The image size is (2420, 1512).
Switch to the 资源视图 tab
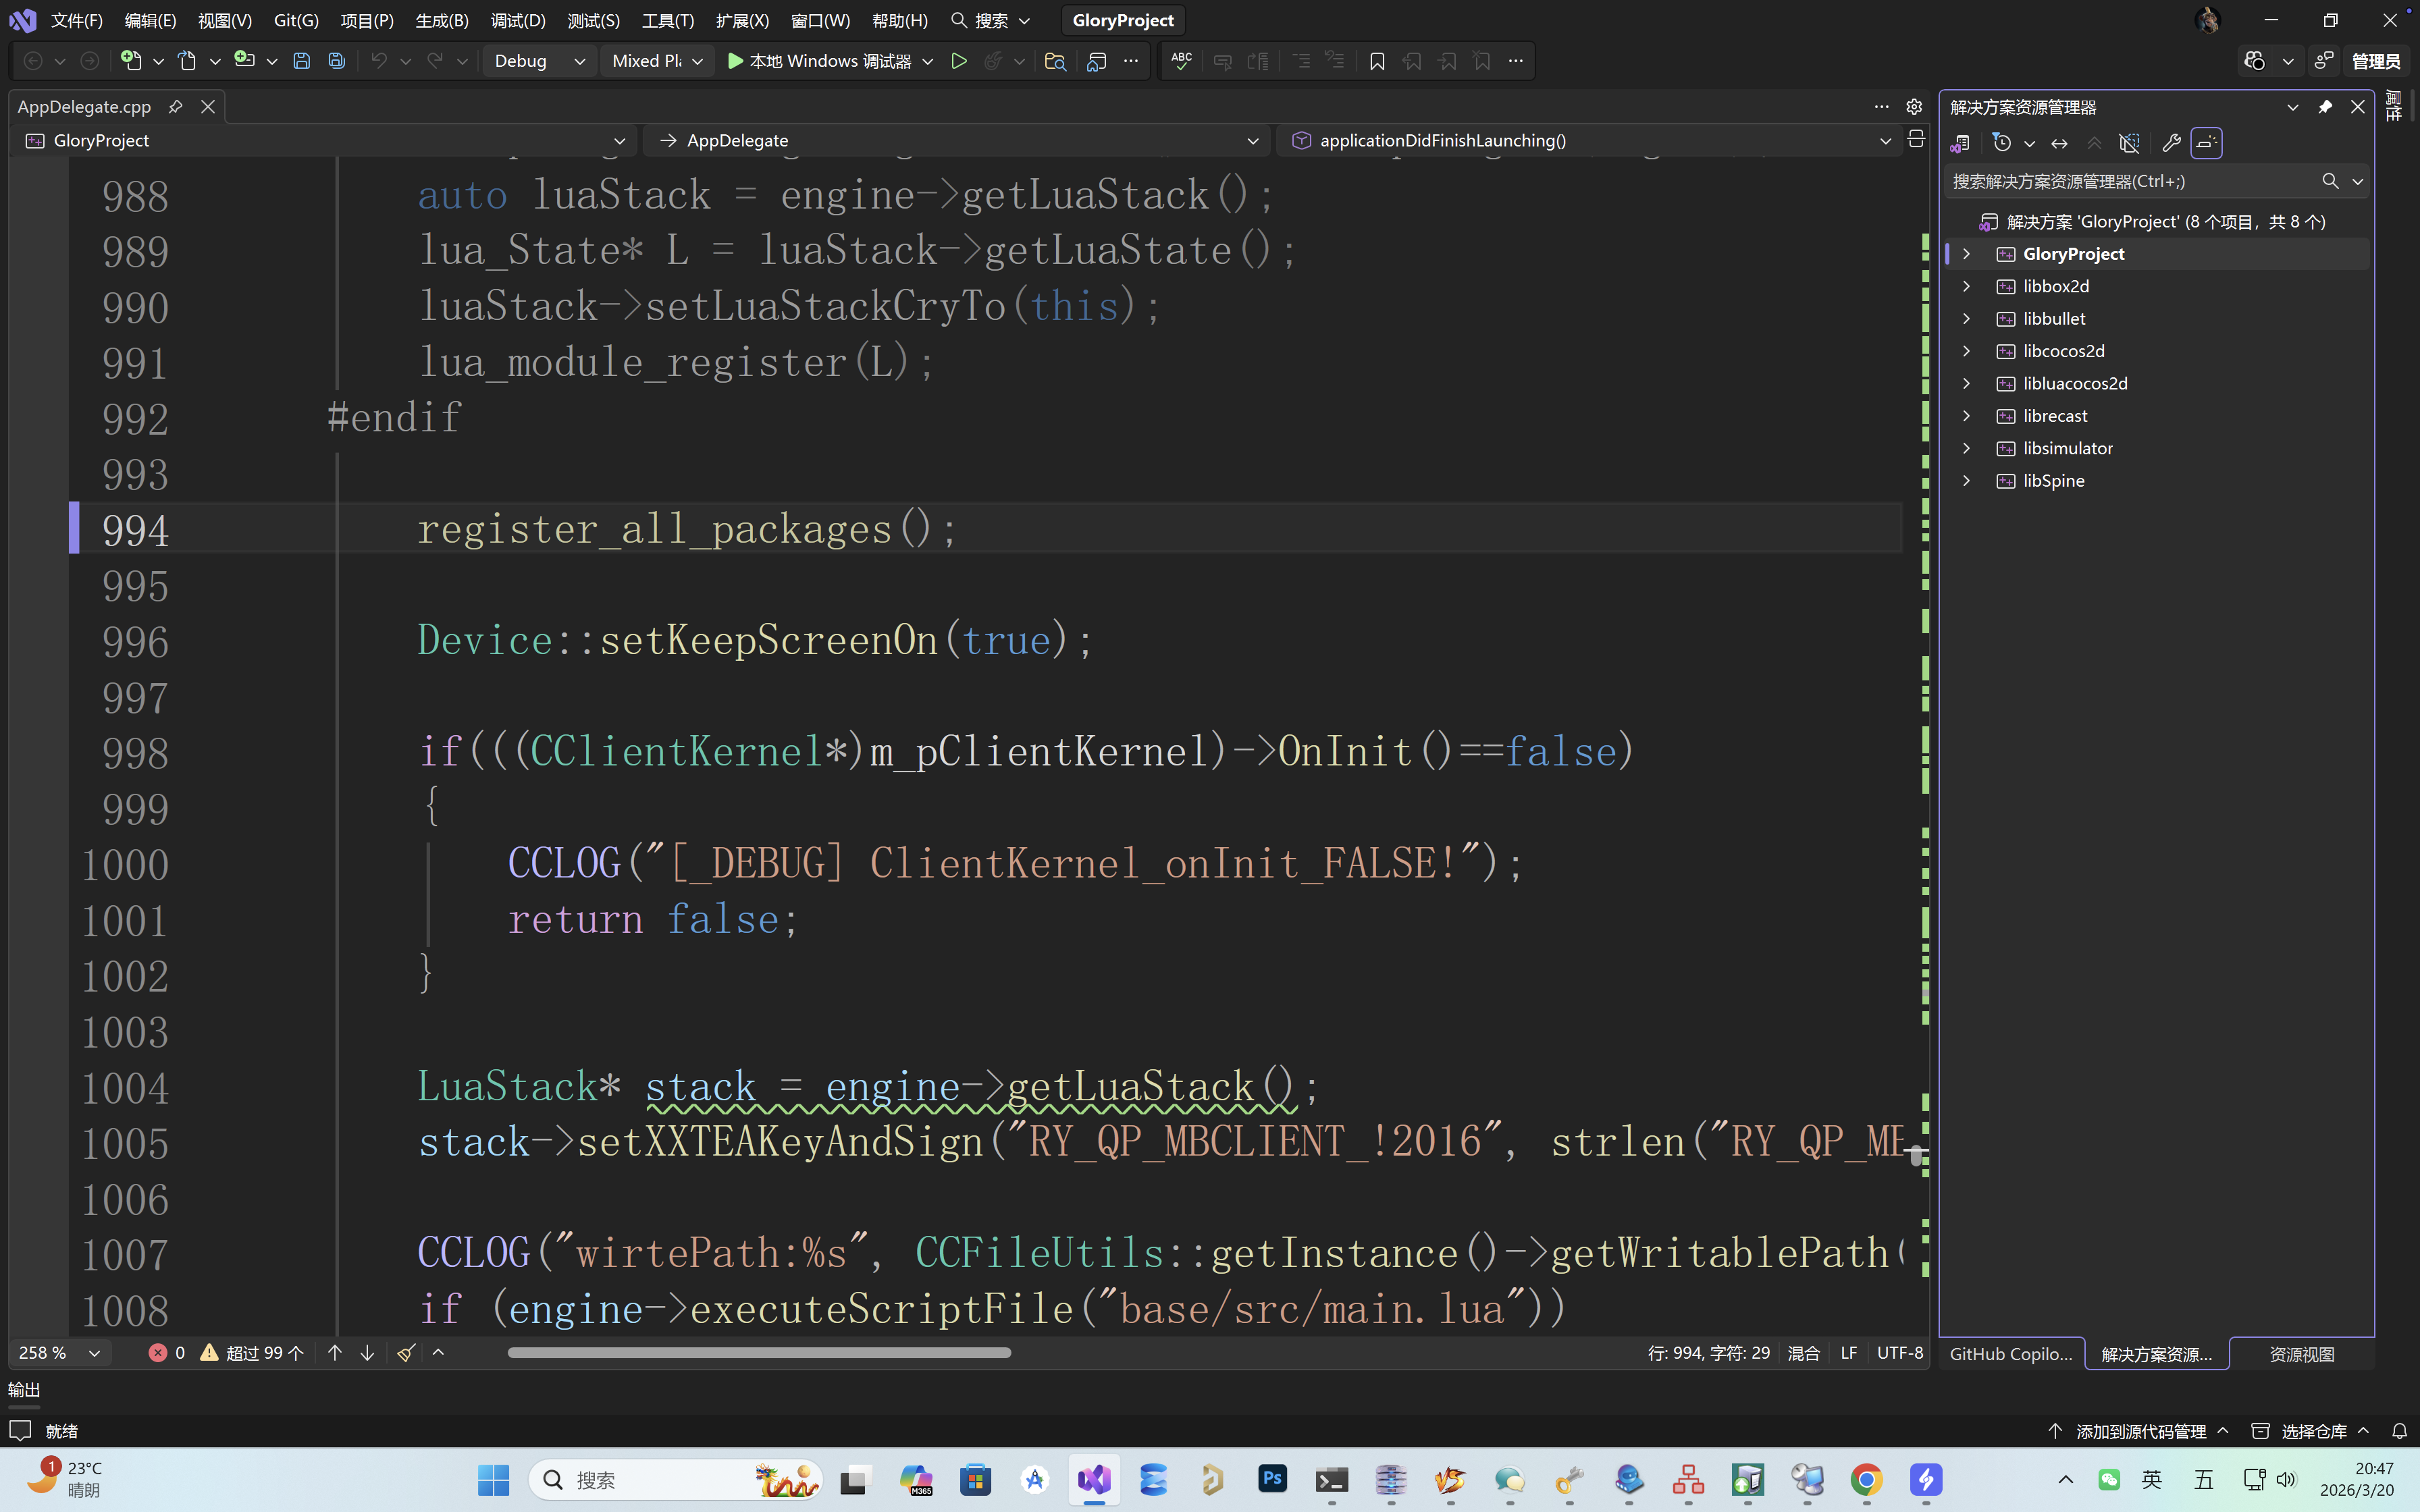click(2301, 1354)
